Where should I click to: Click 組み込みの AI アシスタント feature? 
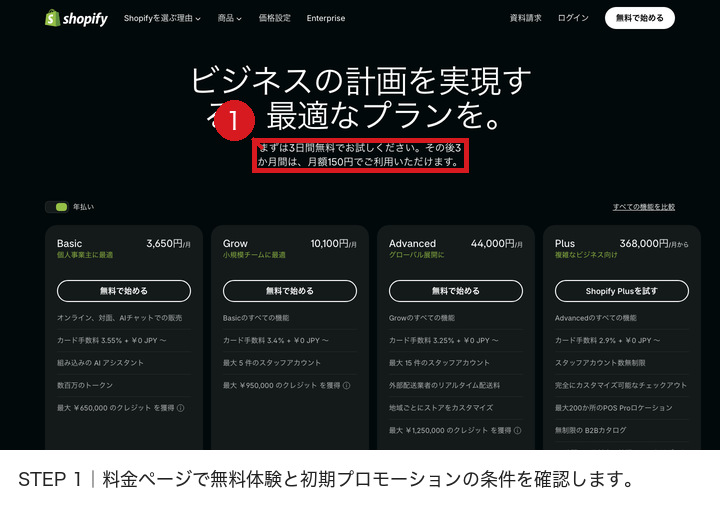[100, 363]
